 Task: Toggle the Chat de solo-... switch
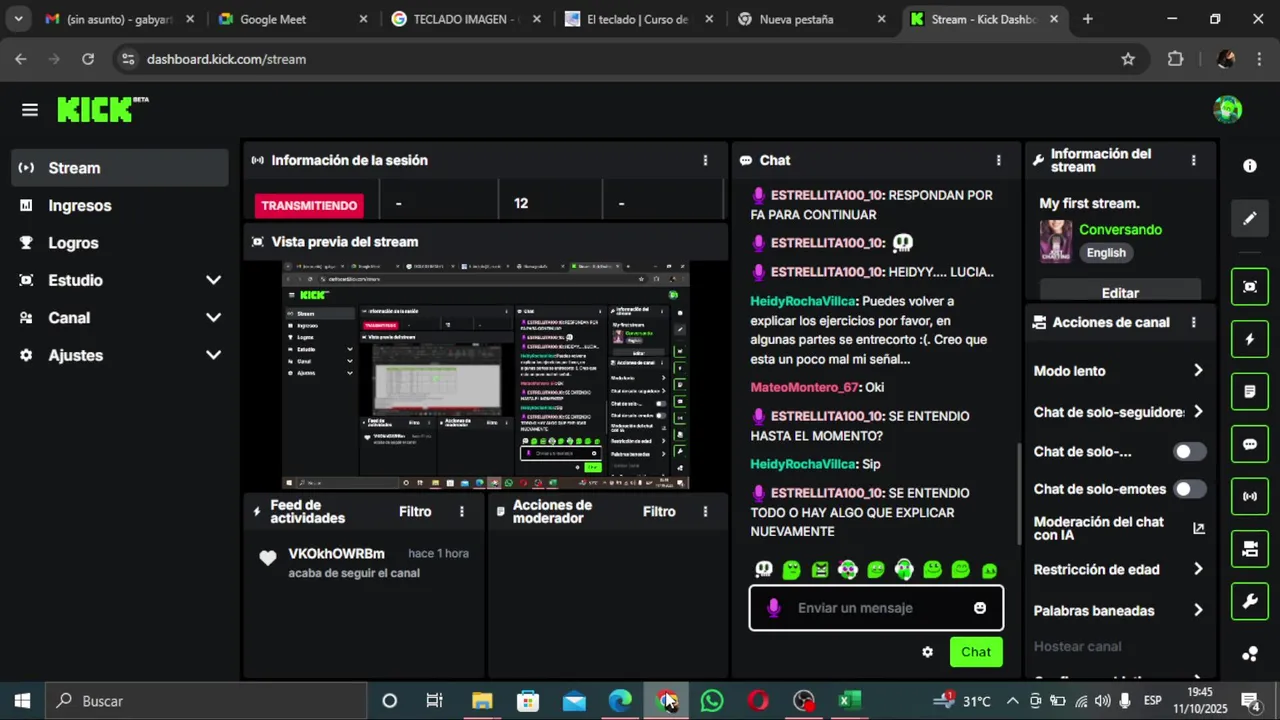pyautogui.click(x=1189, y=452)
